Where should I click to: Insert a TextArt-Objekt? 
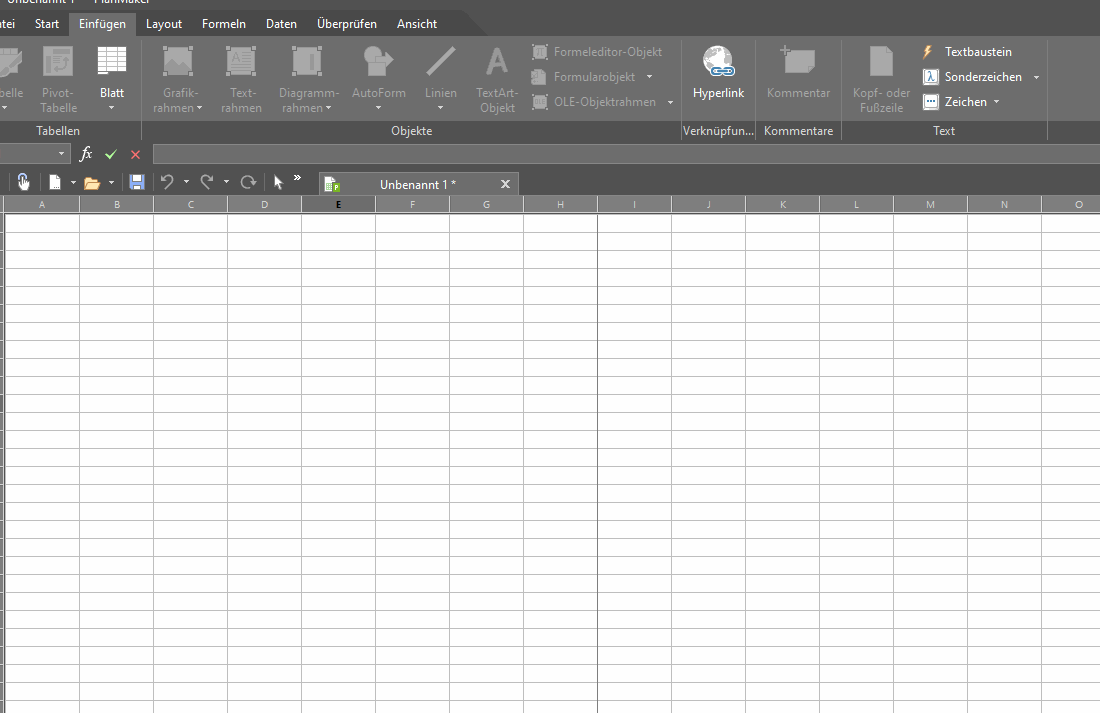click(x=497, y=79)
